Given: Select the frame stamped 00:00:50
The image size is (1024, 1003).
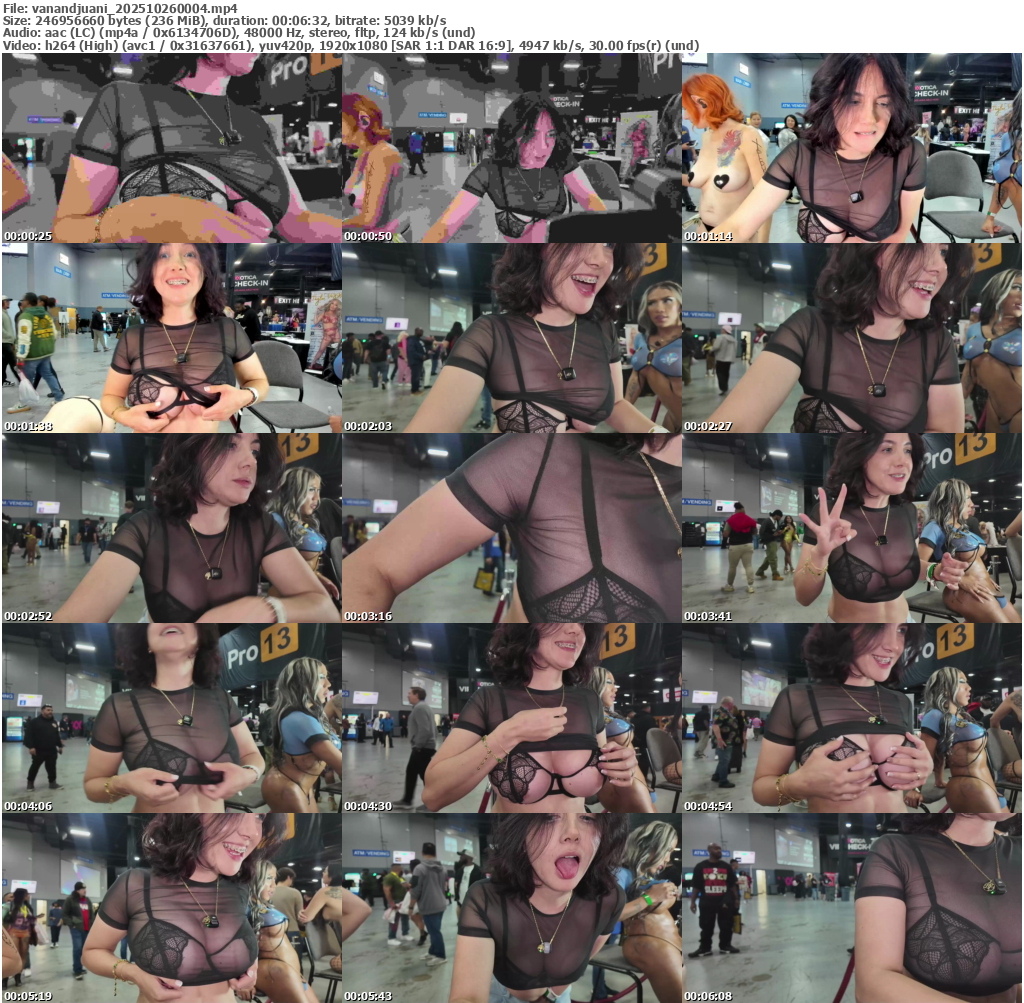Looking at the screenshot, I should click(x=511, y=148).
